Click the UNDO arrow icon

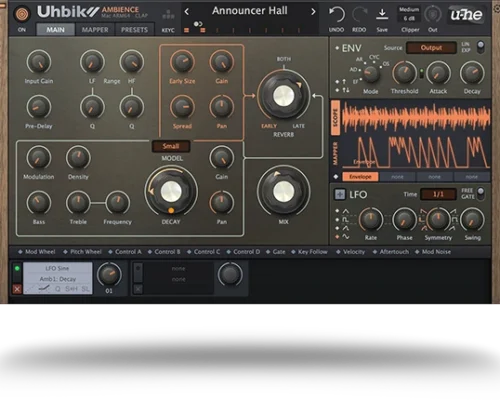click(337, 15)
